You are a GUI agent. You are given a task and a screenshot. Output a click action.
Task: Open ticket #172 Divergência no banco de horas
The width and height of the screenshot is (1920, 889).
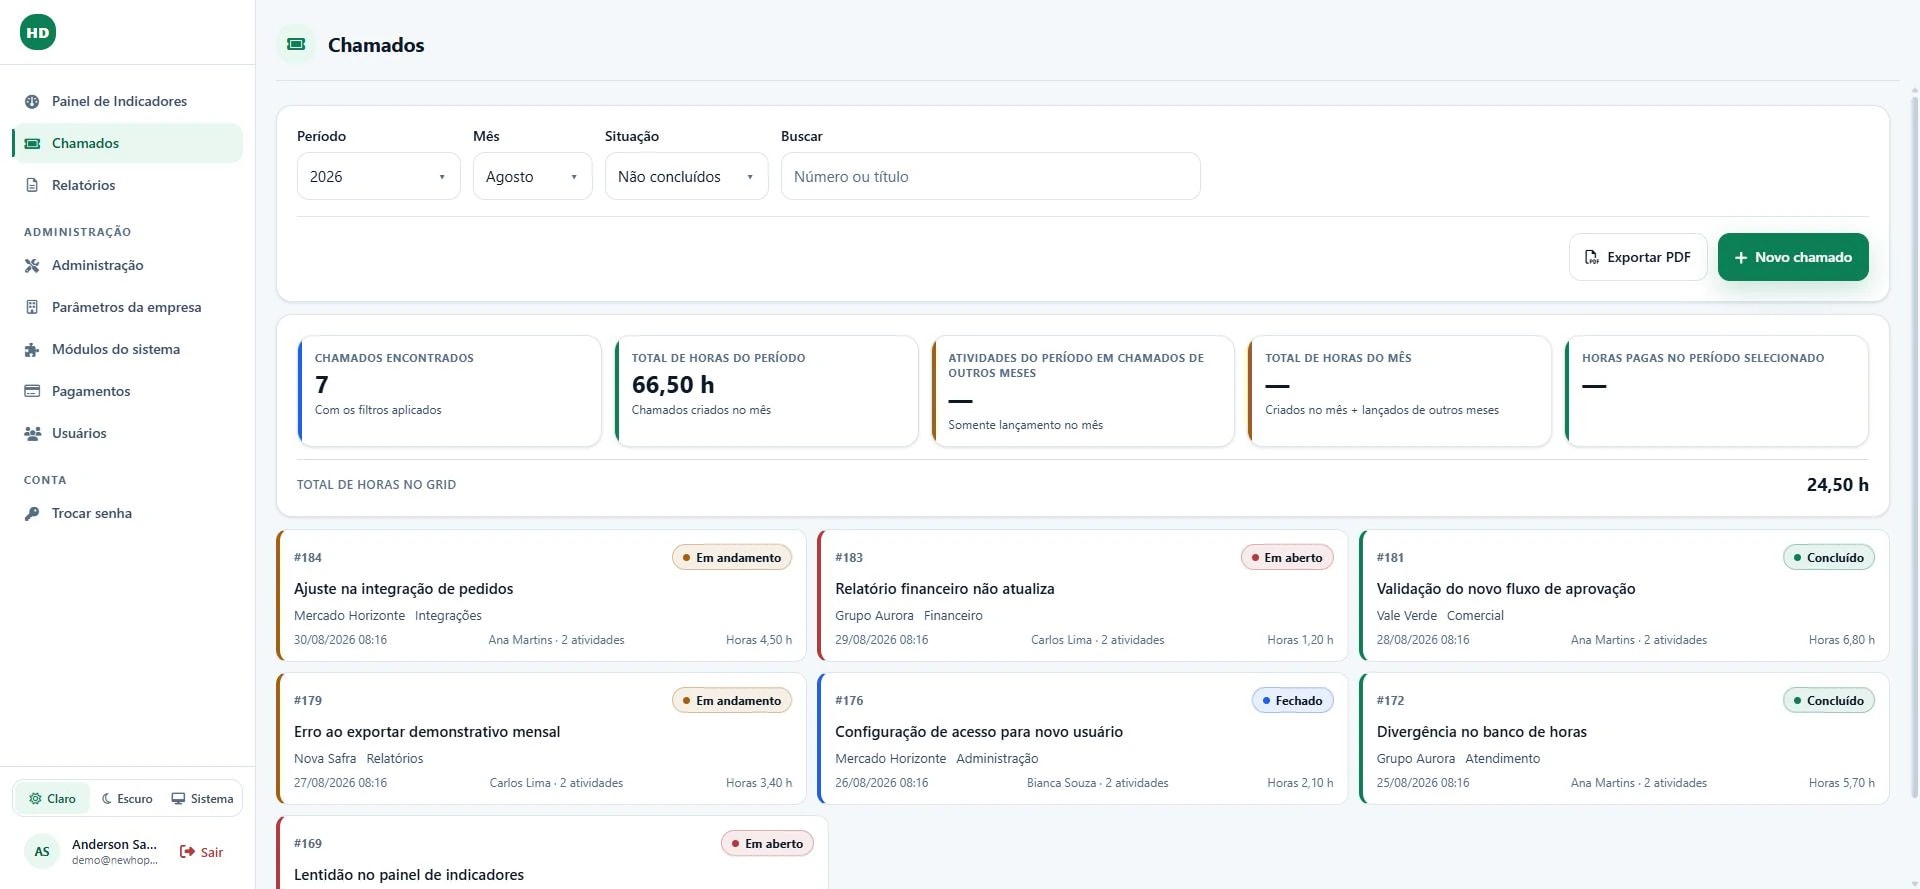pyautogui.click(x=1624, y=738)
